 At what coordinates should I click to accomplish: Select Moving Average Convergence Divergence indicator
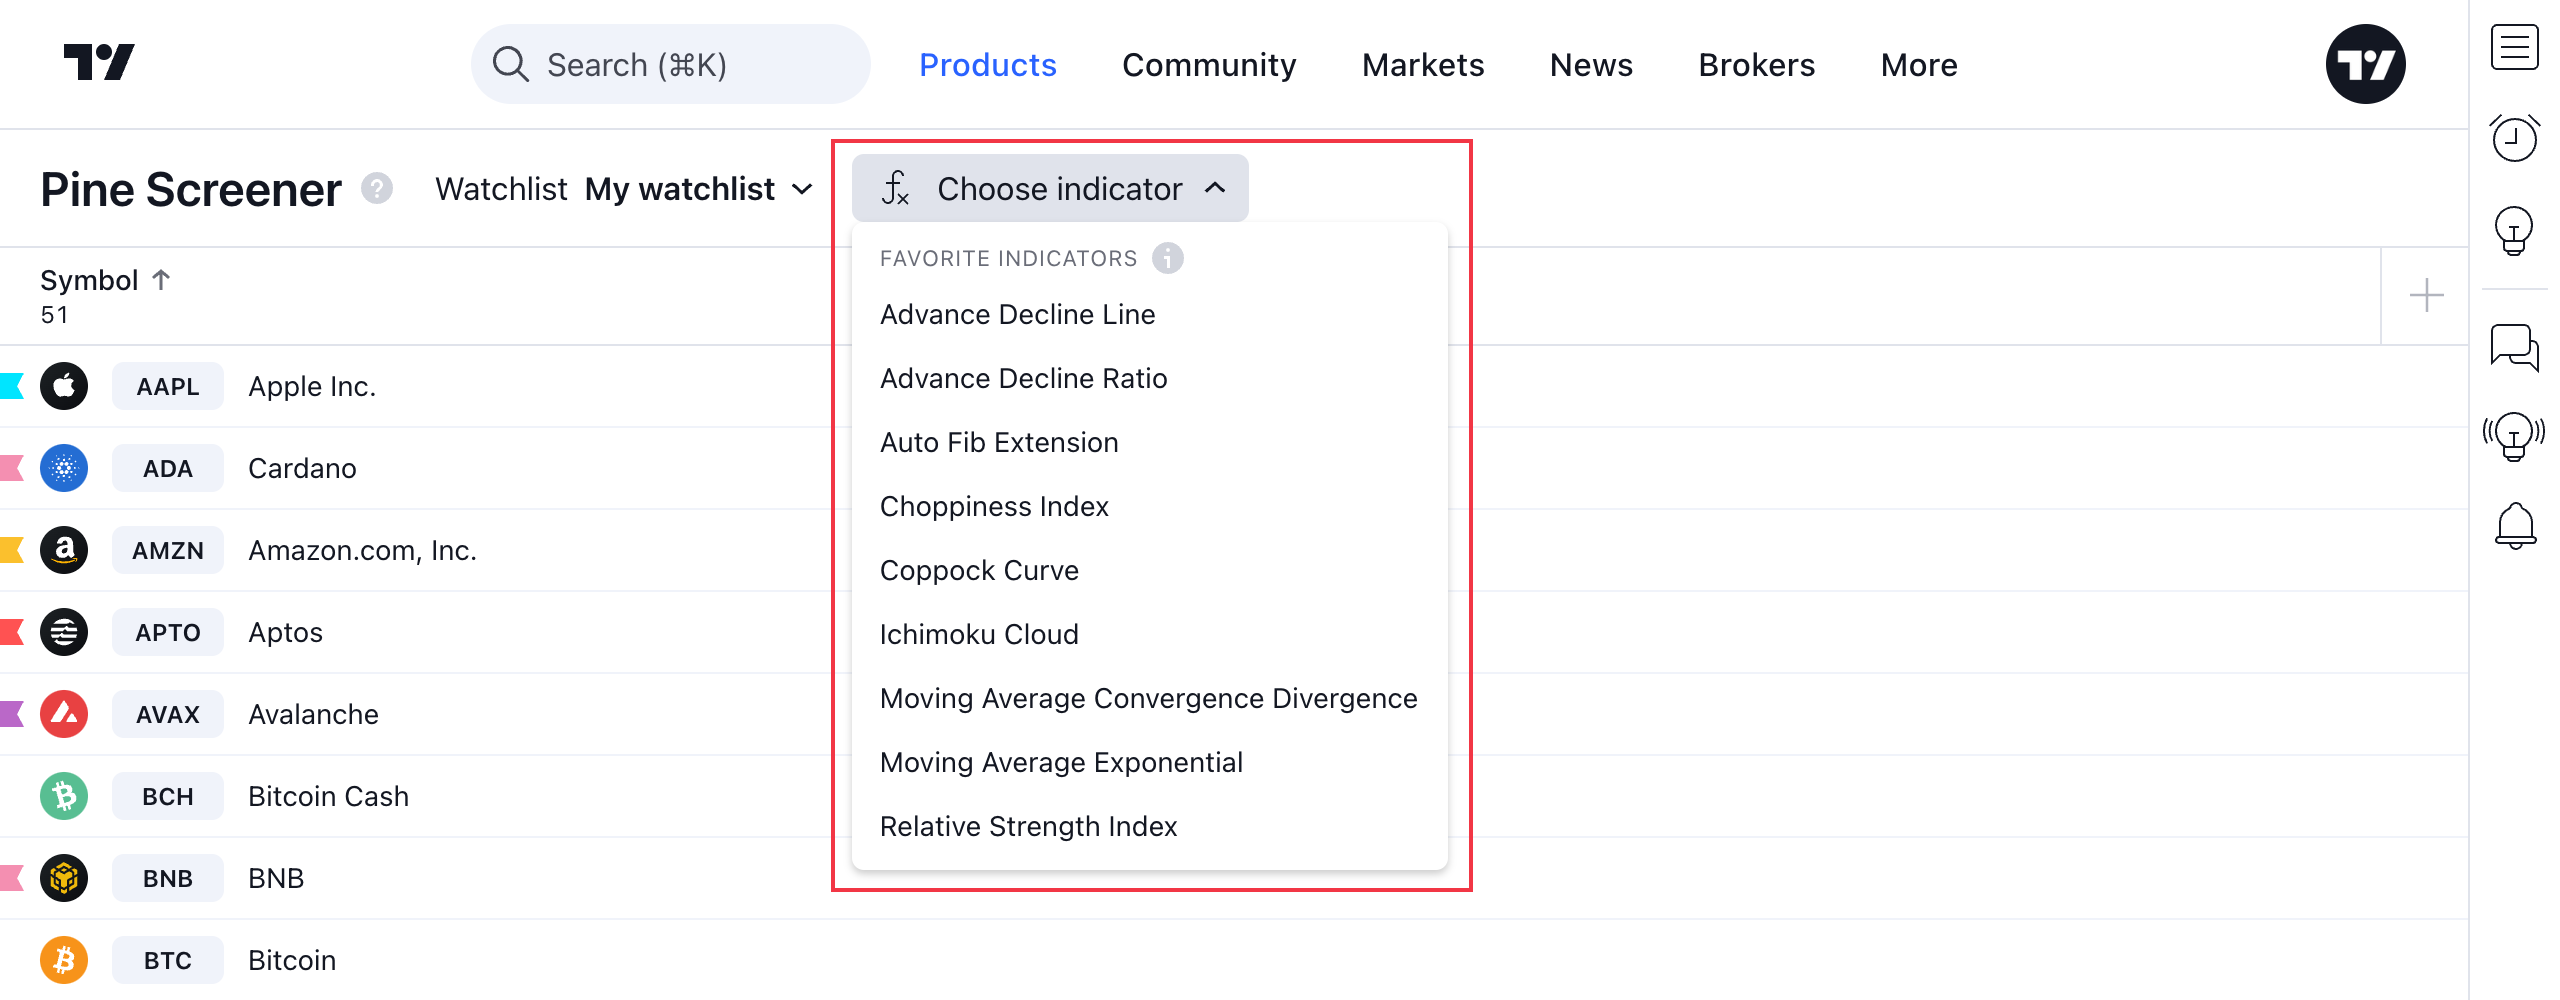point(1150,698)
